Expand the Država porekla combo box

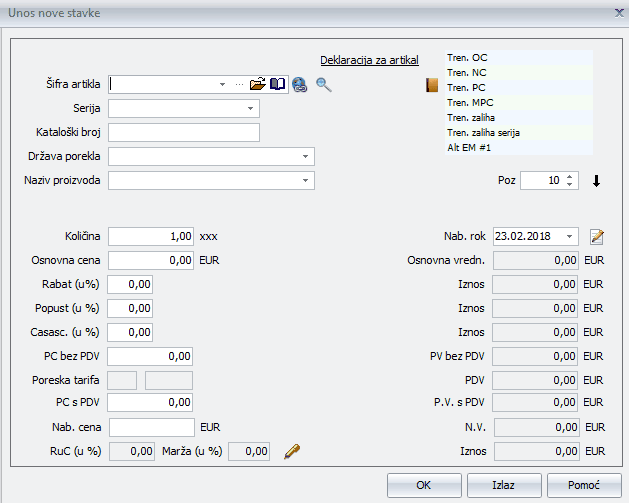point(304,157)
